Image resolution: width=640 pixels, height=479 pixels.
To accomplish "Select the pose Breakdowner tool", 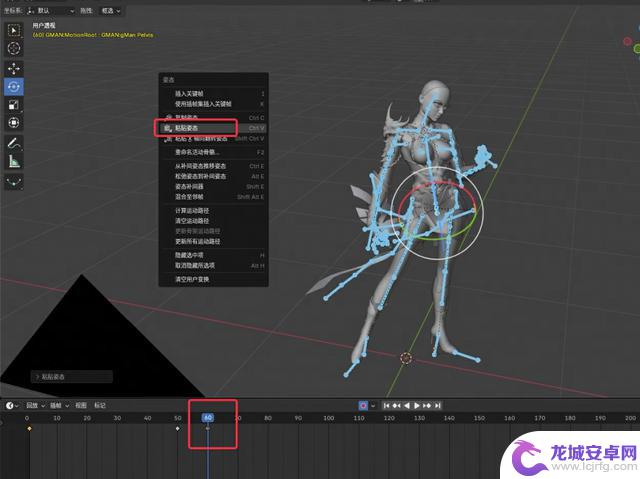I will [14, 182].
